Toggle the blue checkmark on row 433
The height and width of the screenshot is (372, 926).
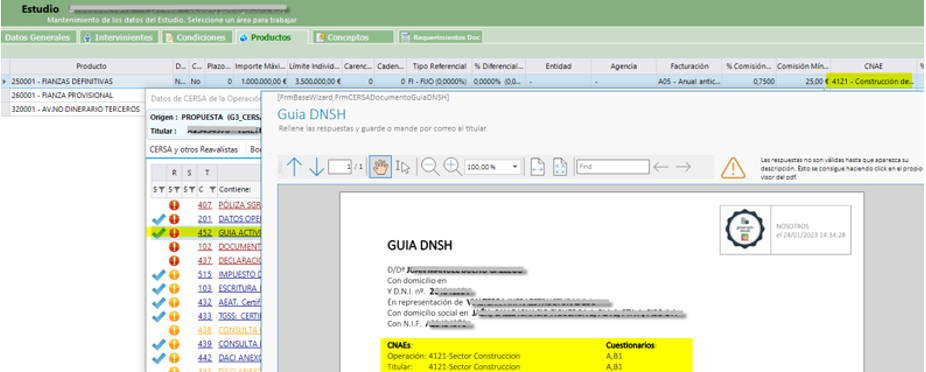pos(158,316)
